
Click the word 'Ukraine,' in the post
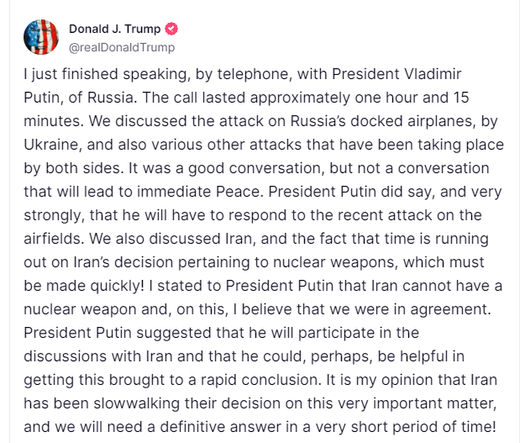coord(53,145)
